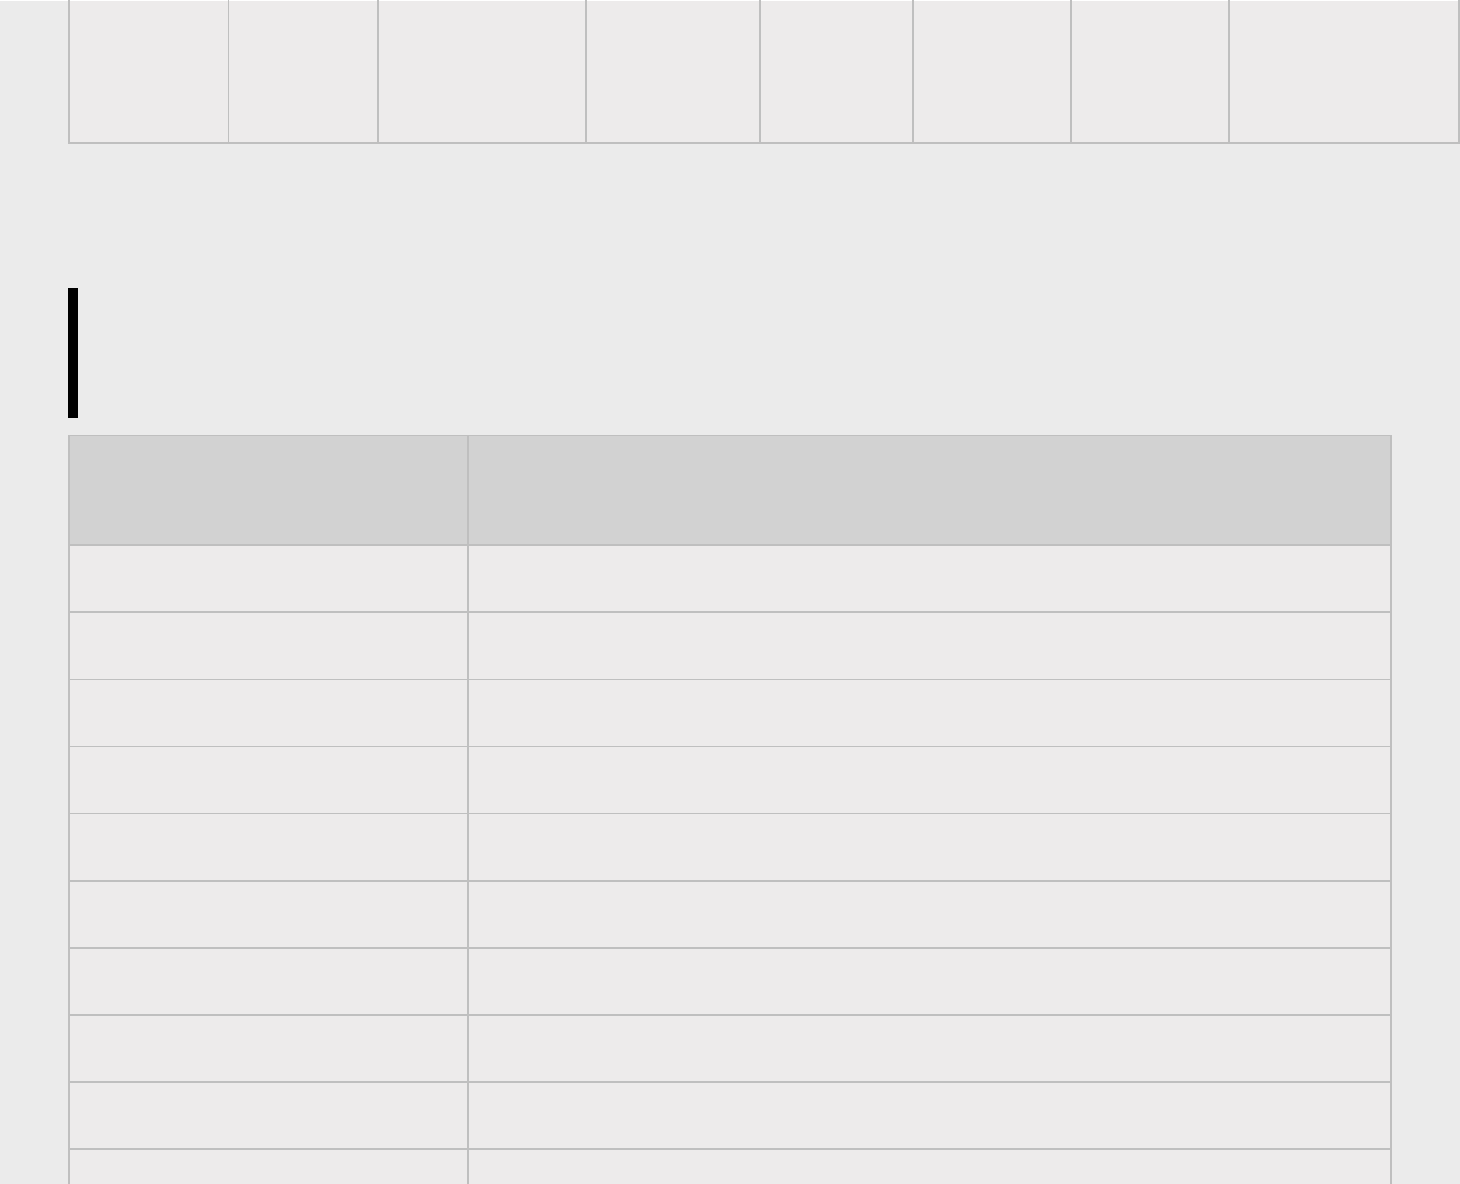Click the third cell of the upper table
The image size is (1460, 1184).
click(482, 71)
